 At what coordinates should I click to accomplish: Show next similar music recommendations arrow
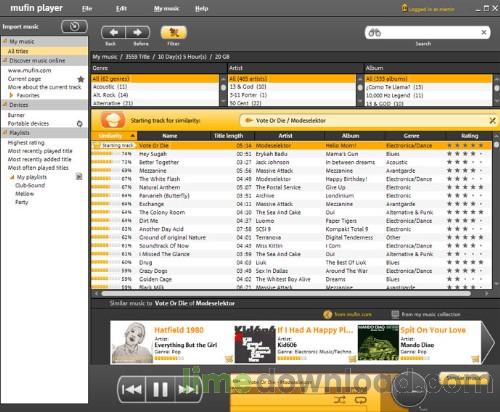(488, 342)
